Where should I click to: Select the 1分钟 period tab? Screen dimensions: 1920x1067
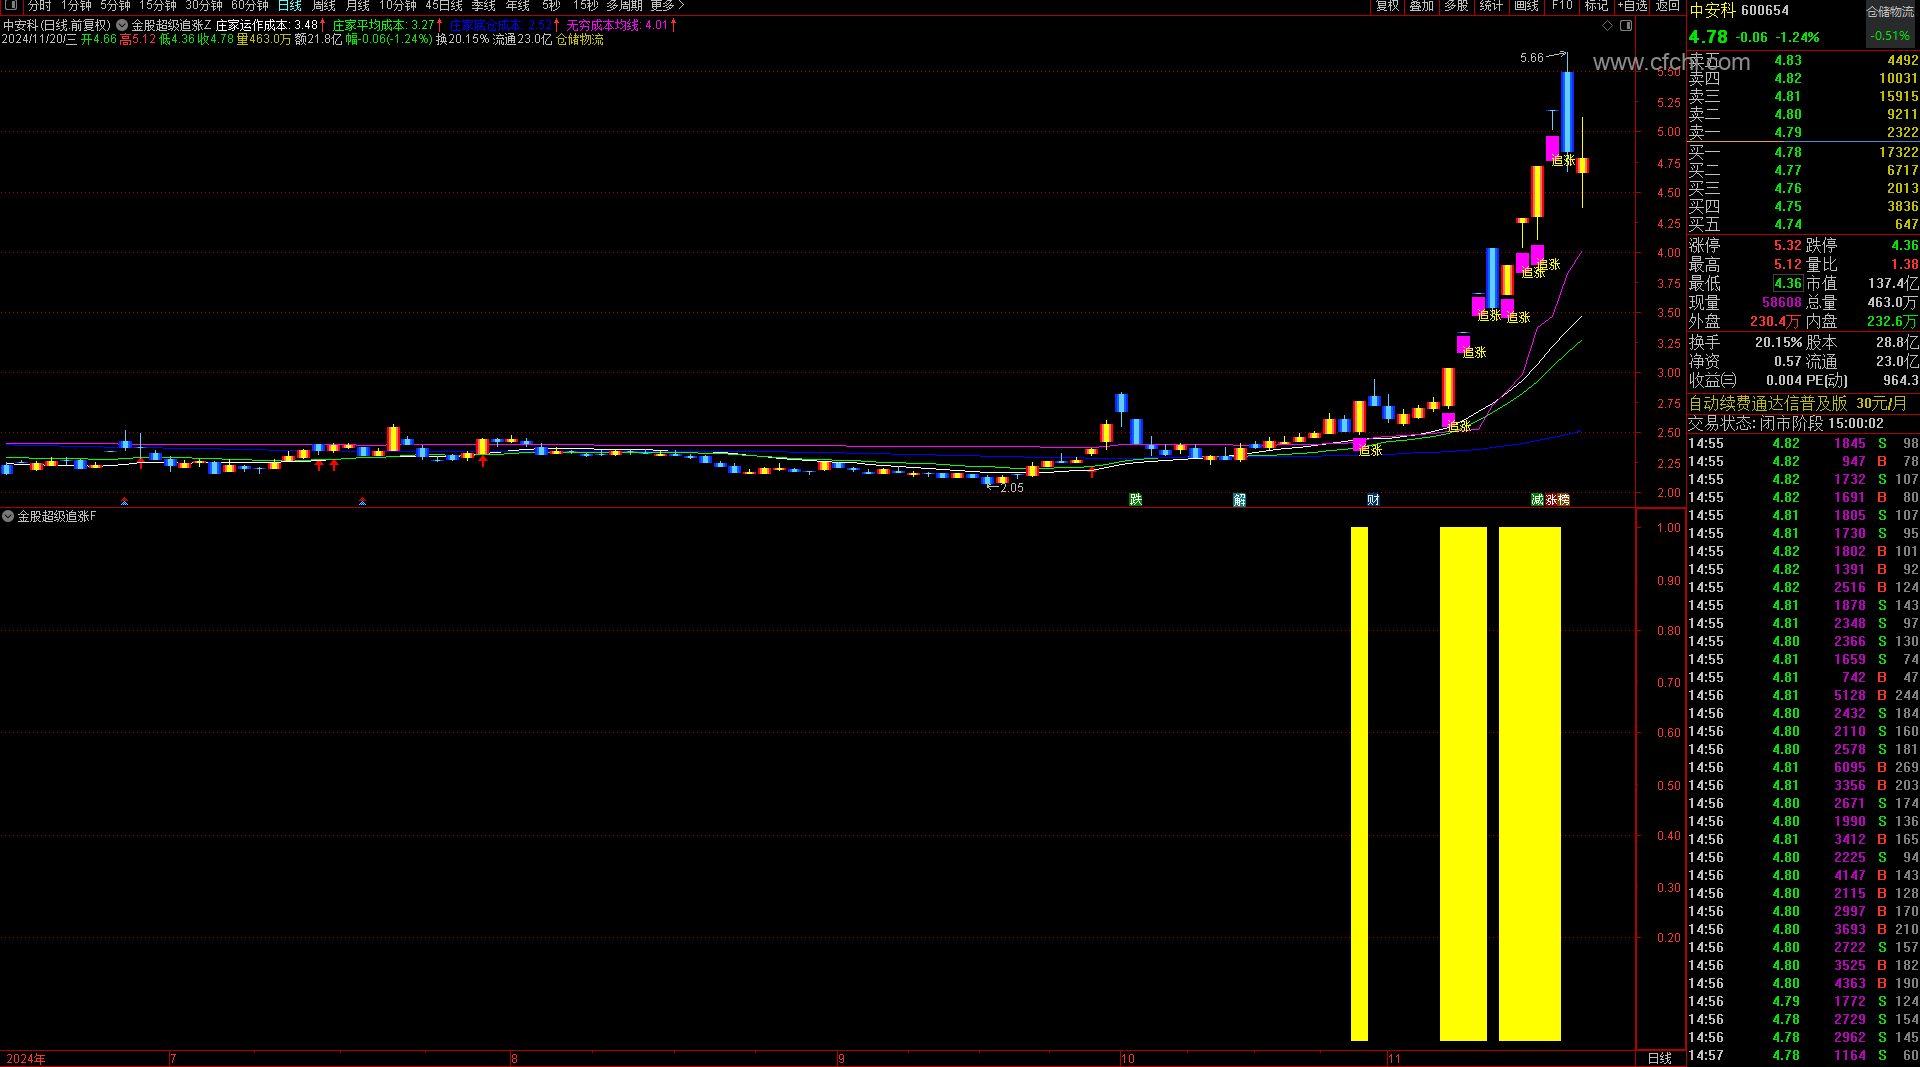click(x=77, y=6)
